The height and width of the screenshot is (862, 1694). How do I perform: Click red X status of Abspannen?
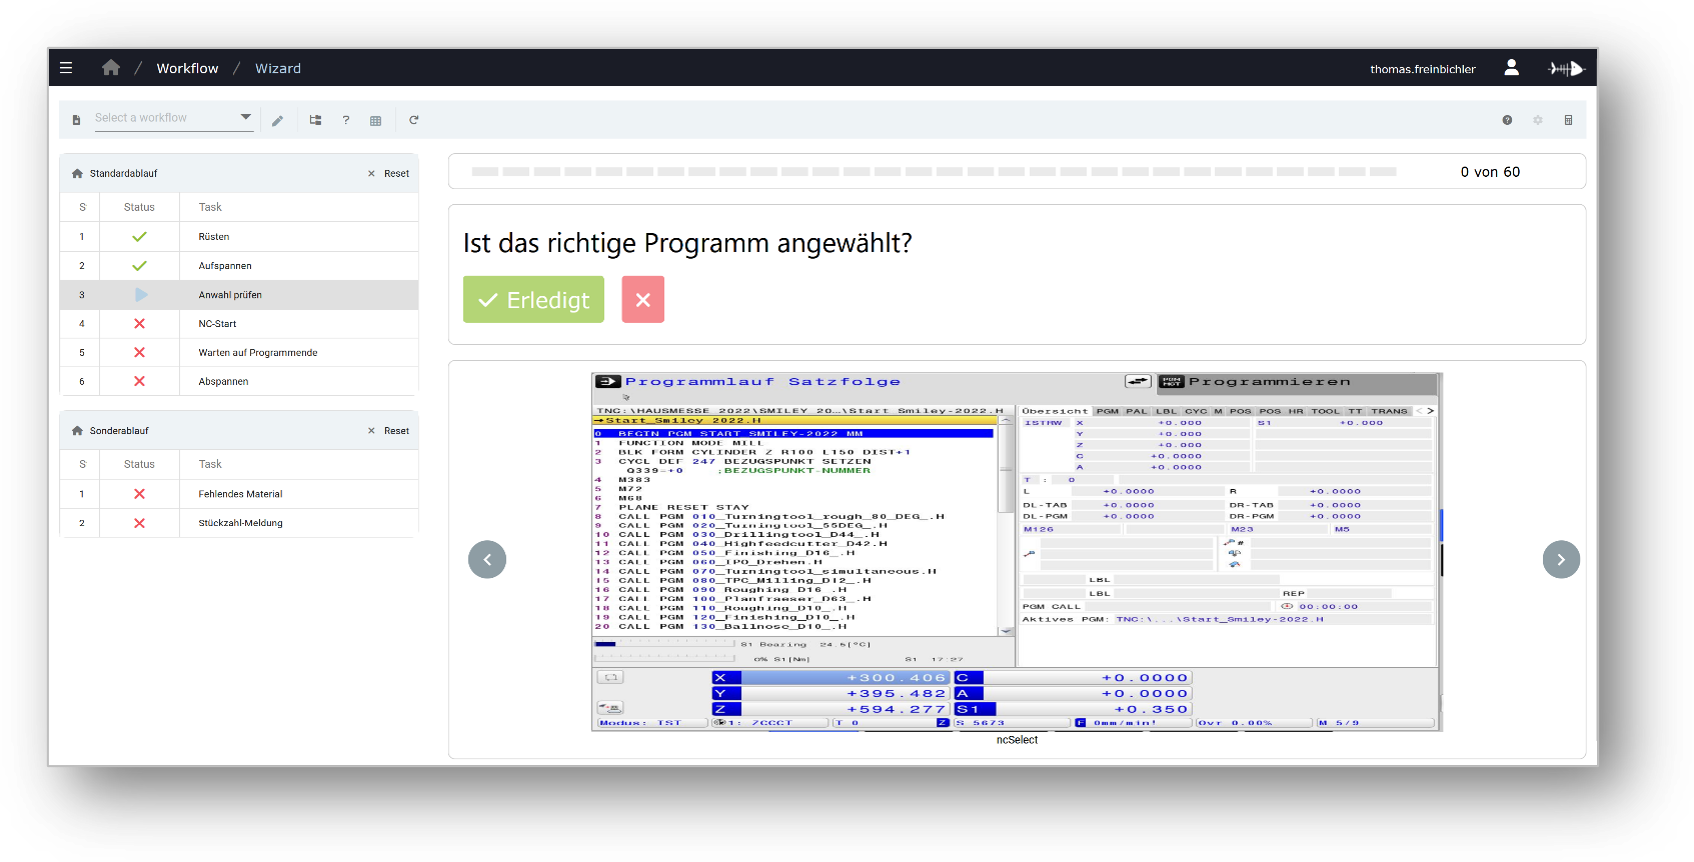pos(139,382)
